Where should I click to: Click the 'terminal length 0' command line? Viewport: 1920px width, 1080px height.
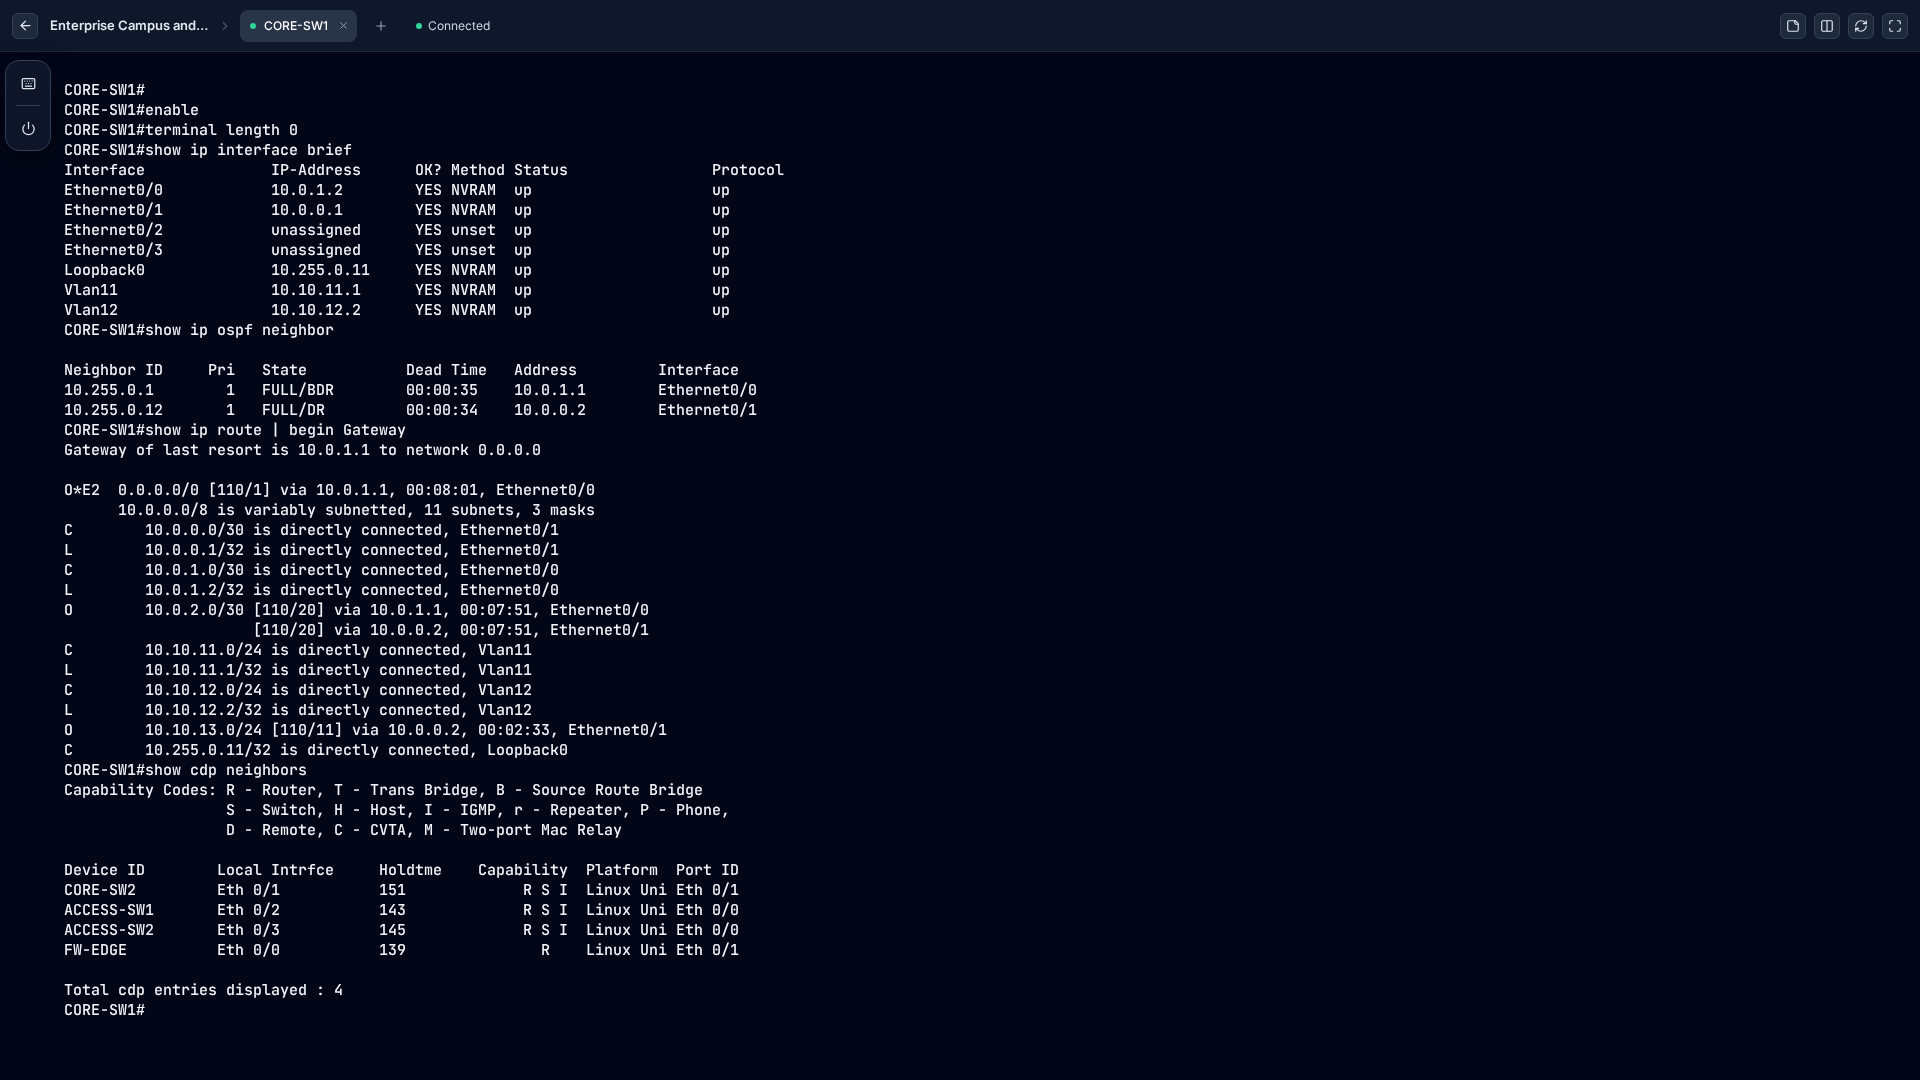(x=181, y=130)
